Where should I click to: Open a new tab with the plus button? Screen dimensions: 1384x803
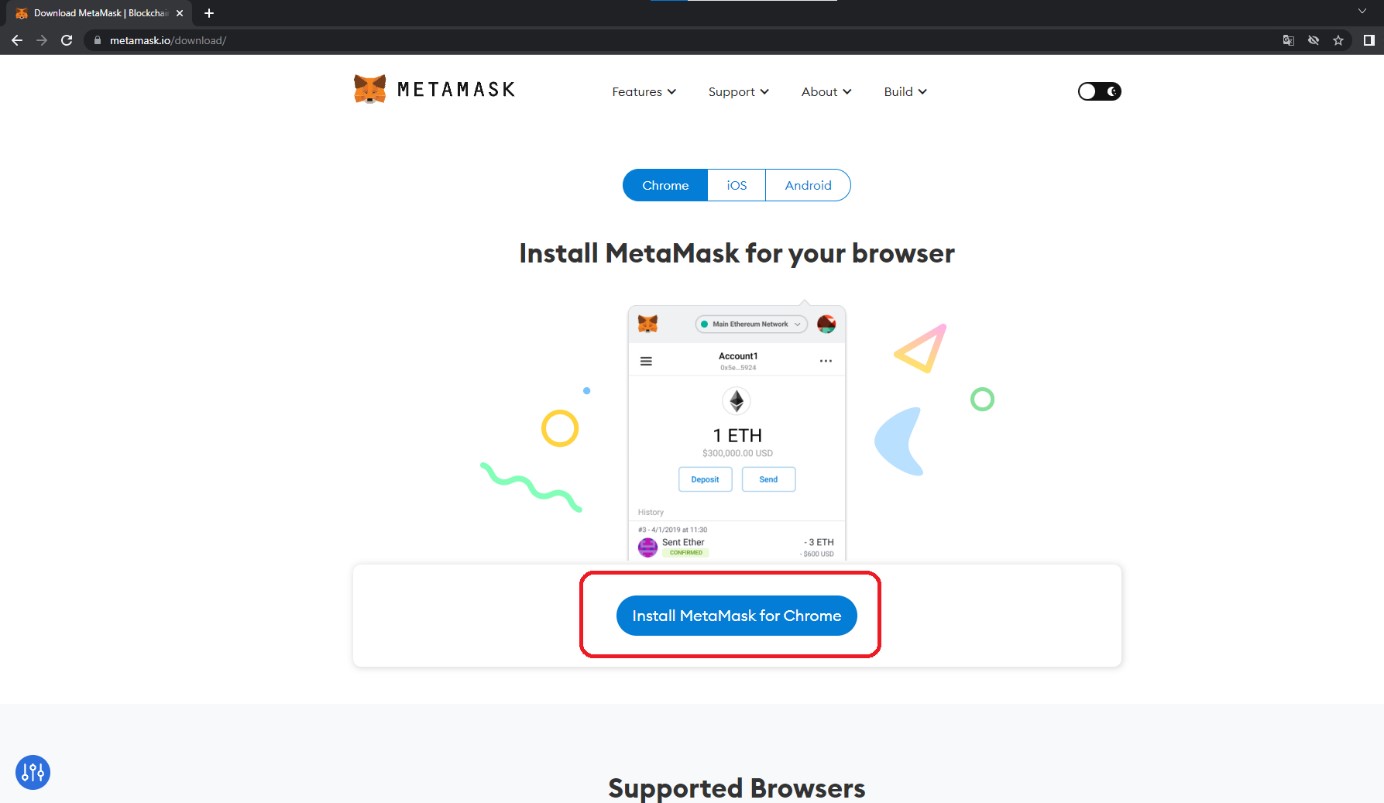click(209, 13)
